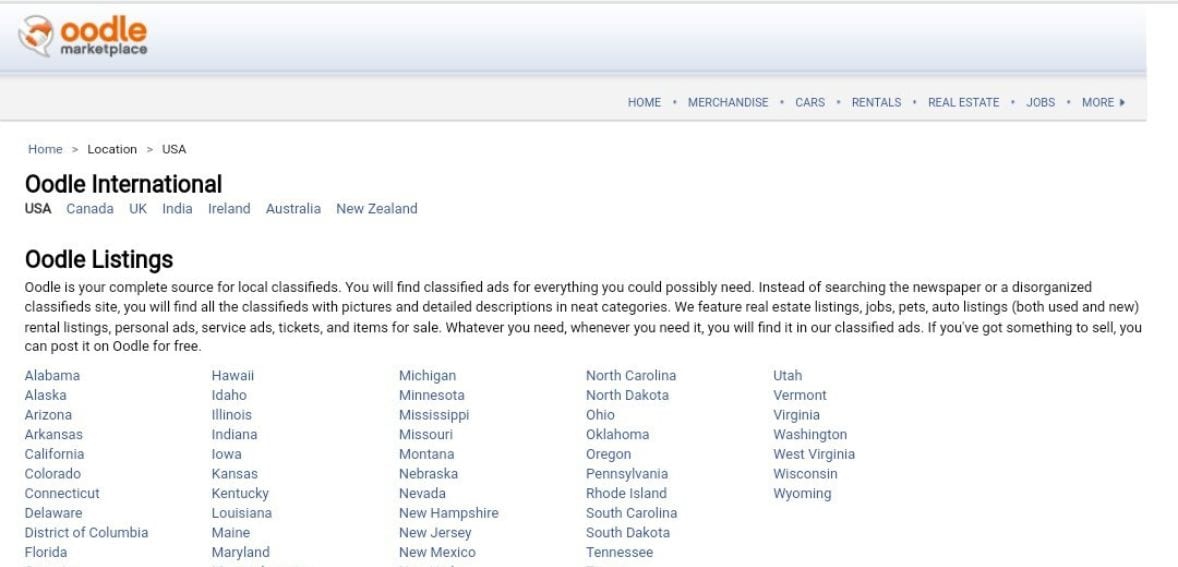Switch to Canada listings
Image resolution: width=1178 pixels, height=567 pixels.
[x=90, y=209]
